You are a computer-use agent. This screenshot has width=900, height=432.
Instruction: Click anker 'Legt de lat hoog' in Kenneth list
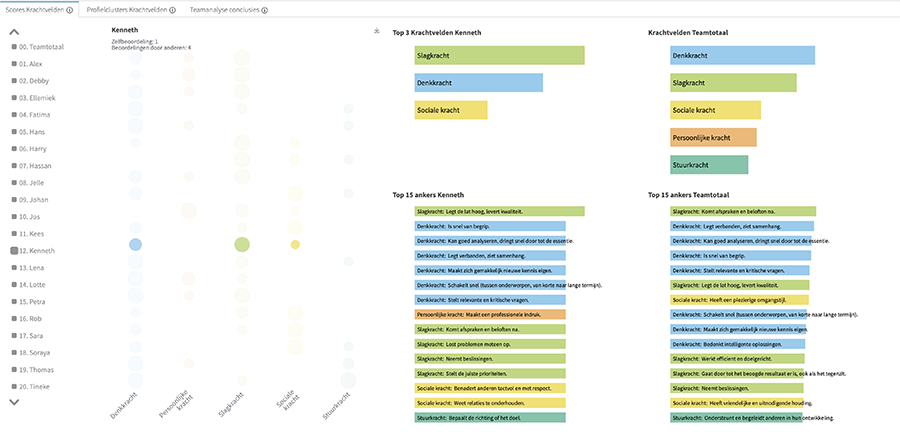(499, 212)
